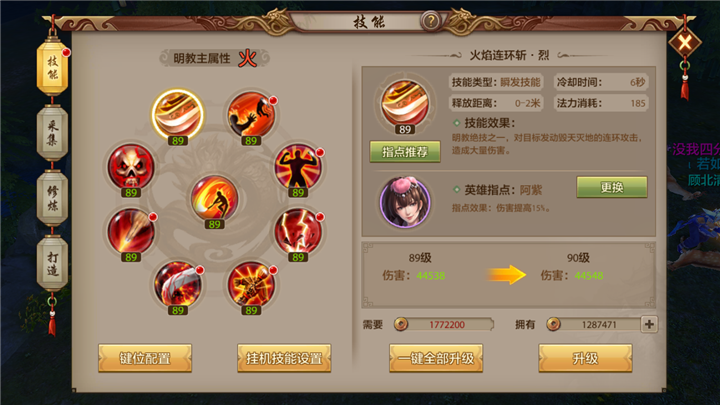
Task: Choose the grabbing hands skill icon
Action: tap(251, 114)
